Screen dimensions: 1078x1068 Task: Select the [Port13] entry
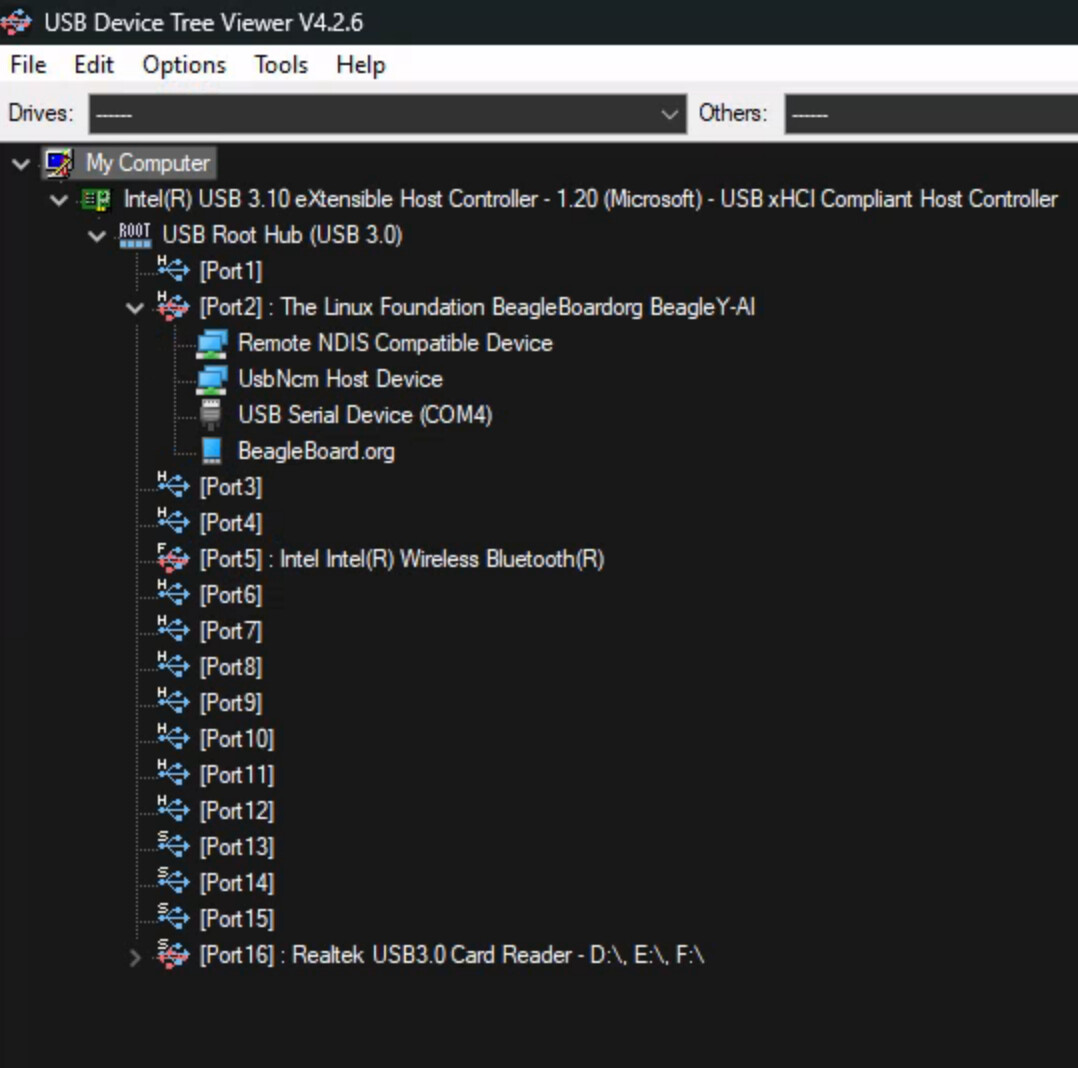[236, 847]
